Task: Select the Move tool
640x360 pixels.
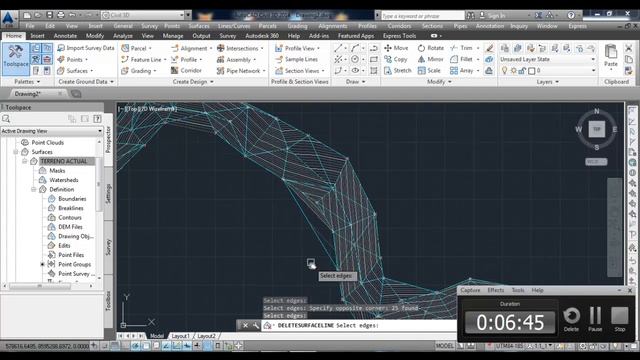Action: (396, 48)
